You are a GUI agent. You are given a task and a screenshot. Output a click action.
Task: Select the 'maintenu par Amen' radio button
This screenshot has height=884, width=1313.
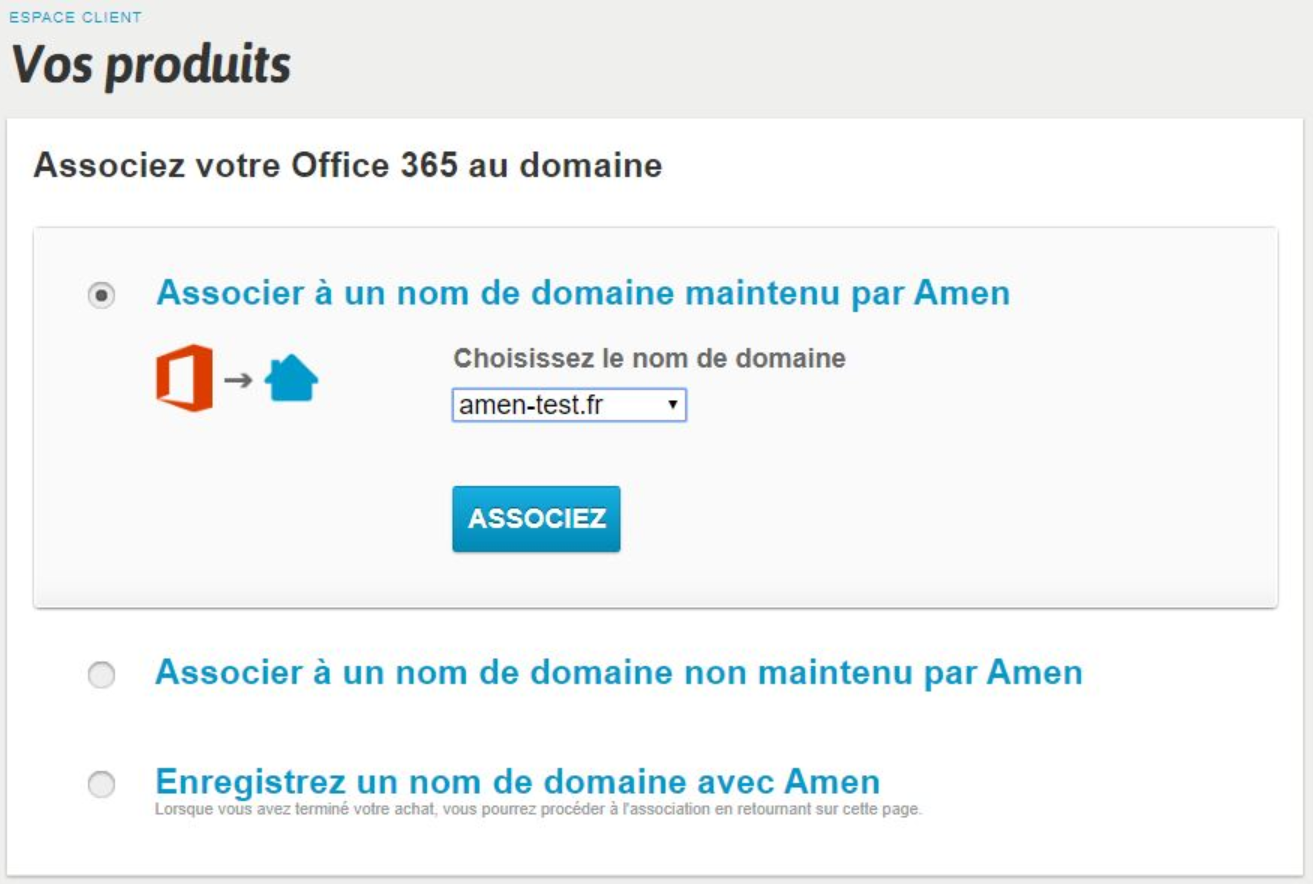click(x=101, y=296)
